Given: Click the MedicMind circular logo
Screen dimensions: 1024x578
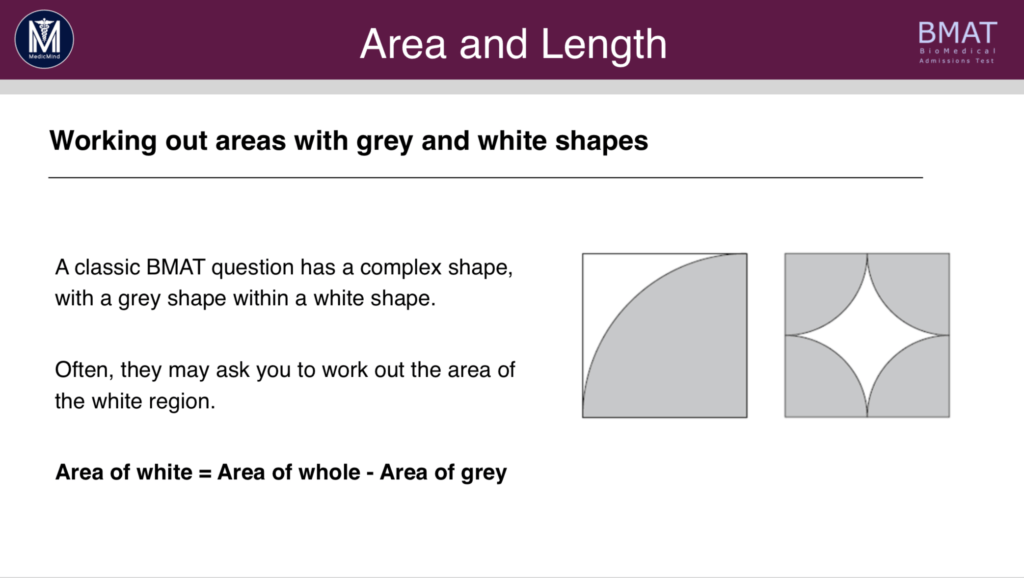Looking at the screenshot, I should [x=44, y=39].
